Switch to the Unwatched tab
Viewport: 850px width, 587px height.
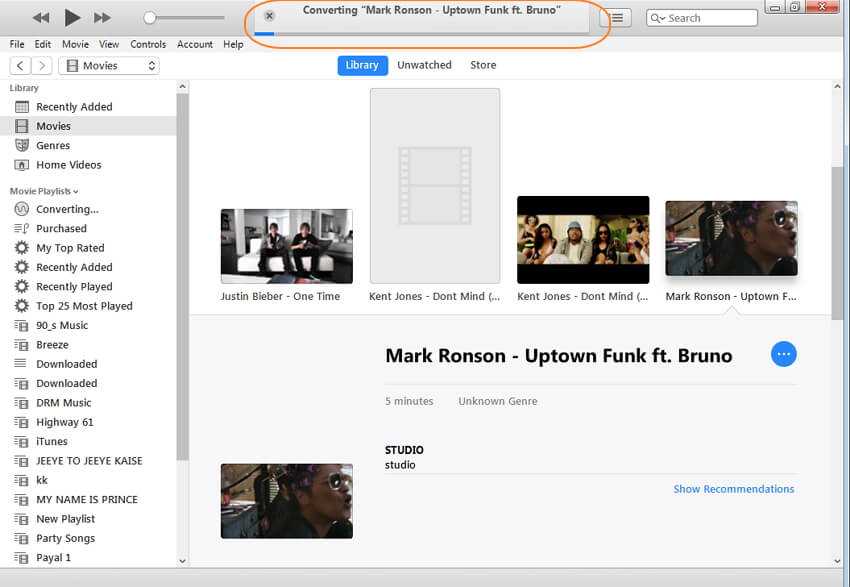click(x=424, y=65)
